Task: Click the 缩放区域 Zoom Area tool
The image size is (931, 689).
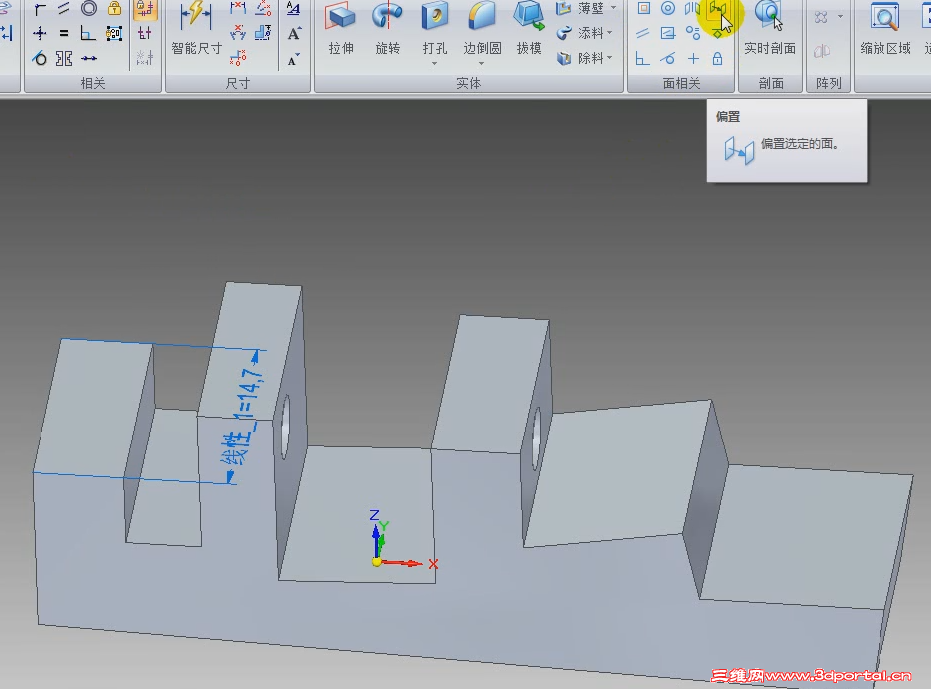Action: (x=885, y=29)
